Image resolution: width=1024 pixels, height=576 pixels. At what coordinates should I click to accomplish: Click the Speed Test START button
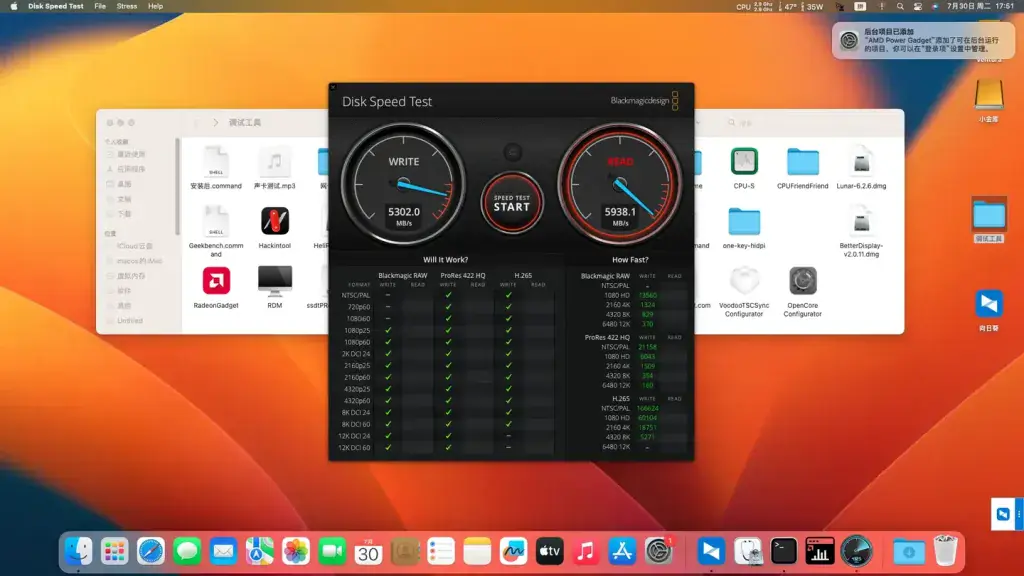click(512, 203)
